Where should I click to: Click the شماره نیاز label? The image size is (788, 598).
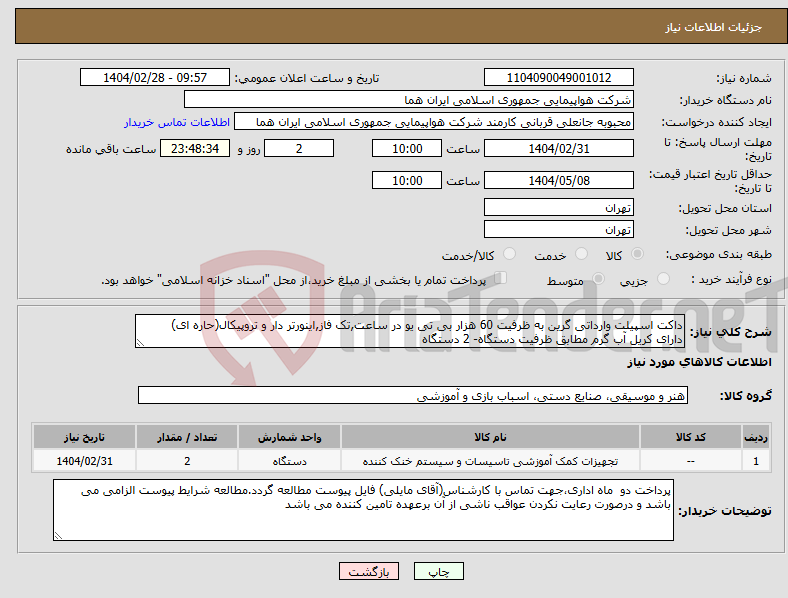[x=744, y=78]
